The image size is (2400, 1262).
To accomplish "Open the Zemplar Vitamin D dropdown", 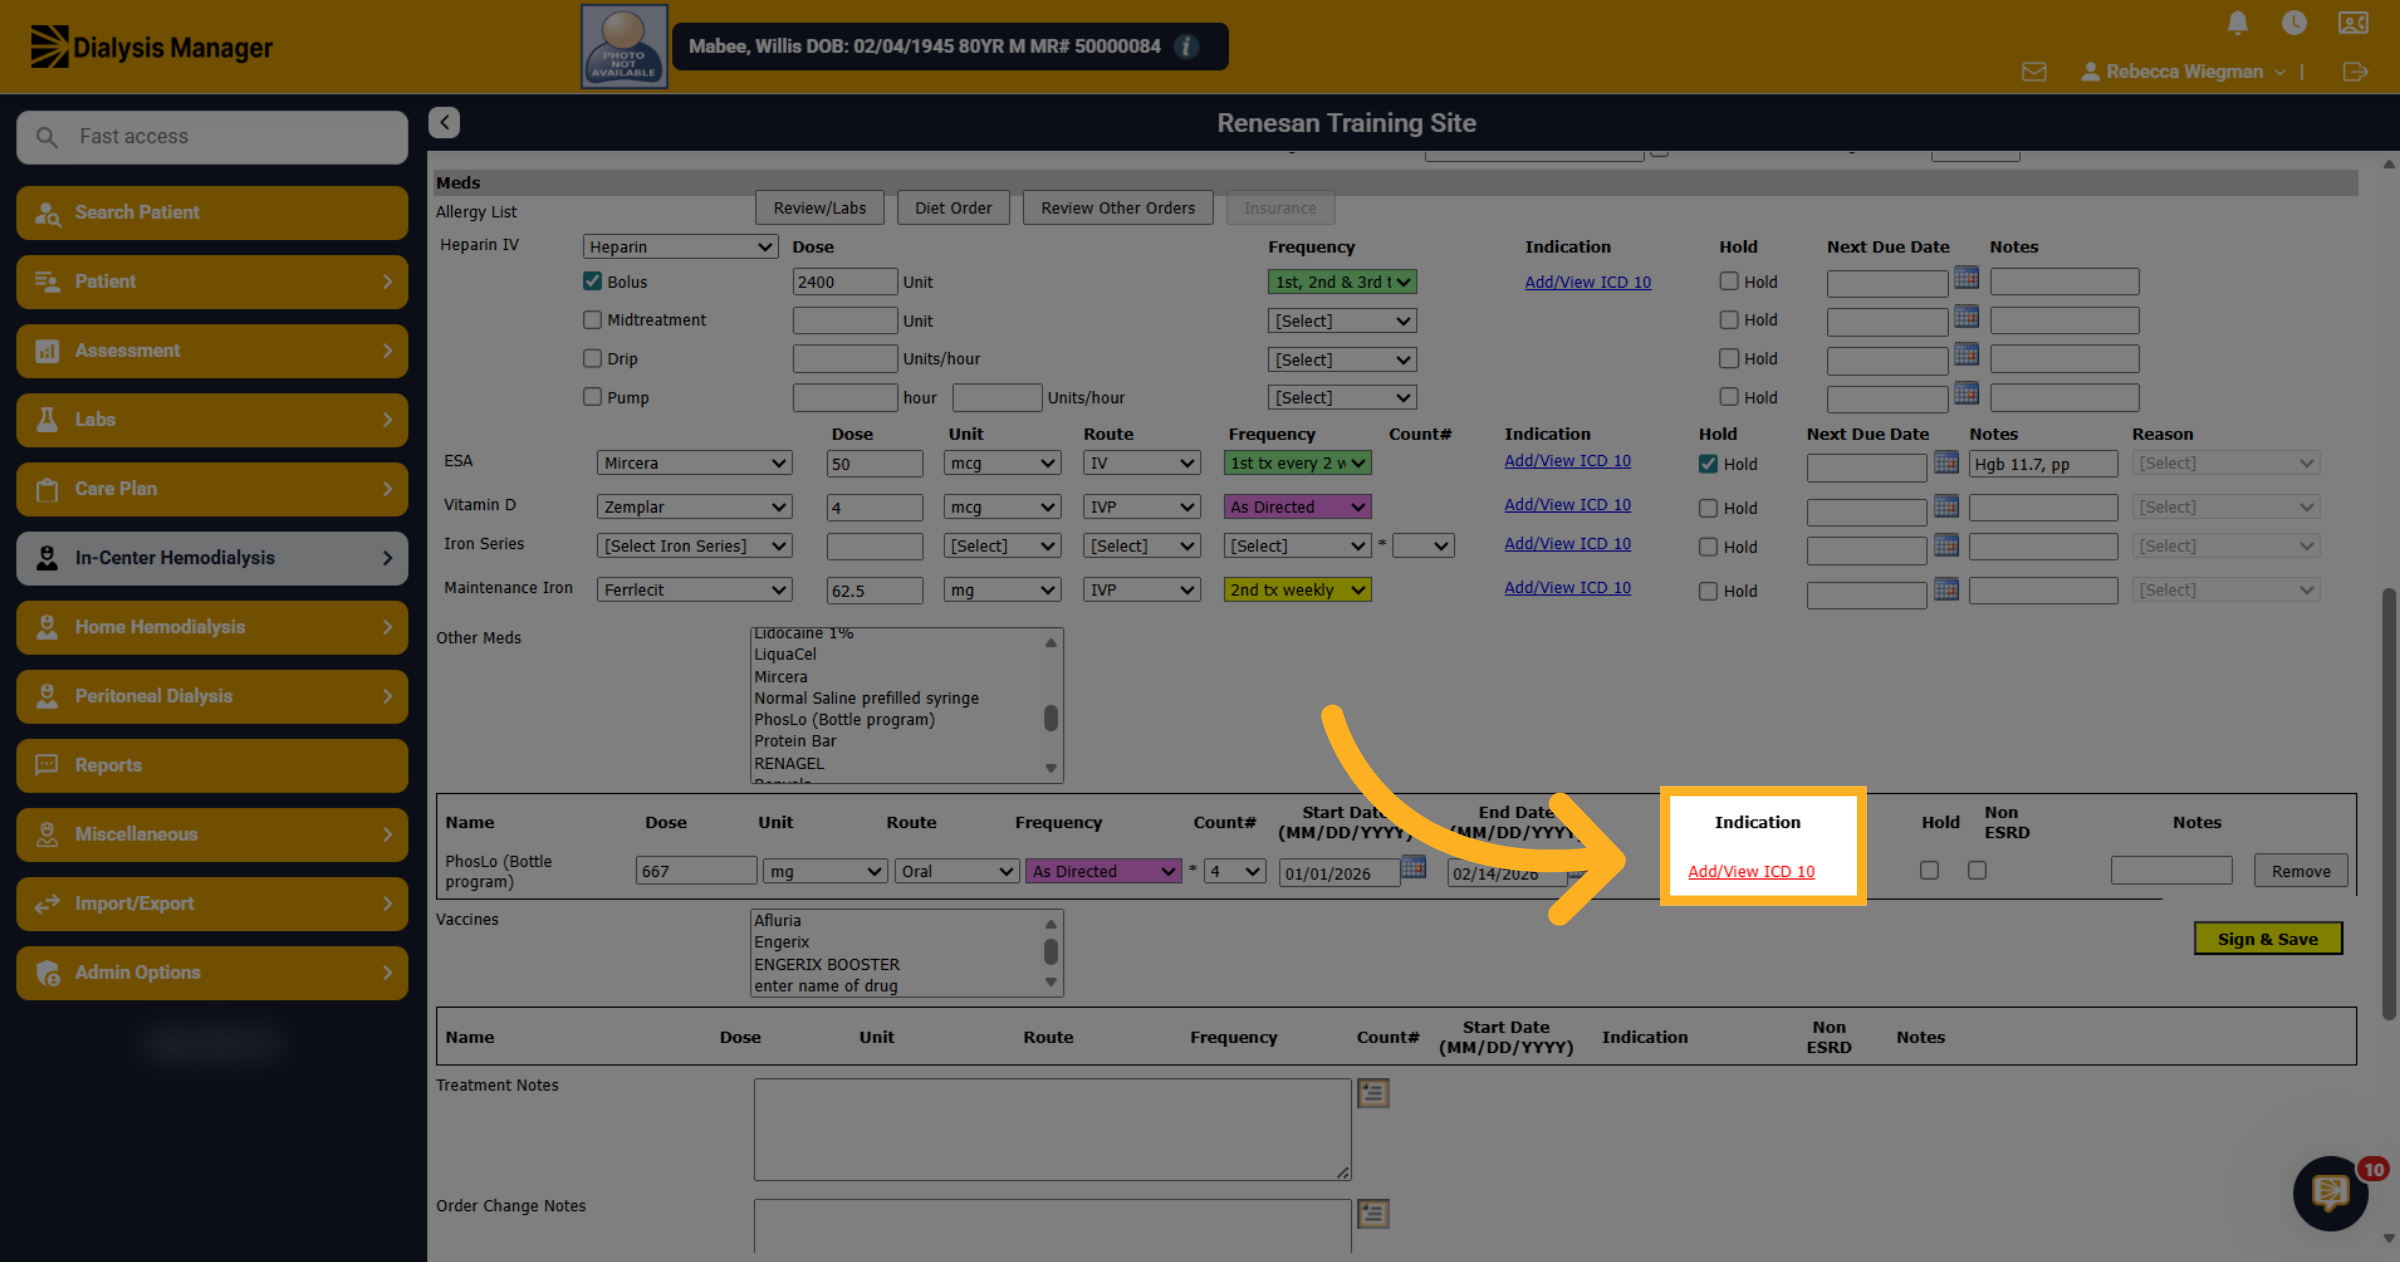I will (x=694, y=507).
